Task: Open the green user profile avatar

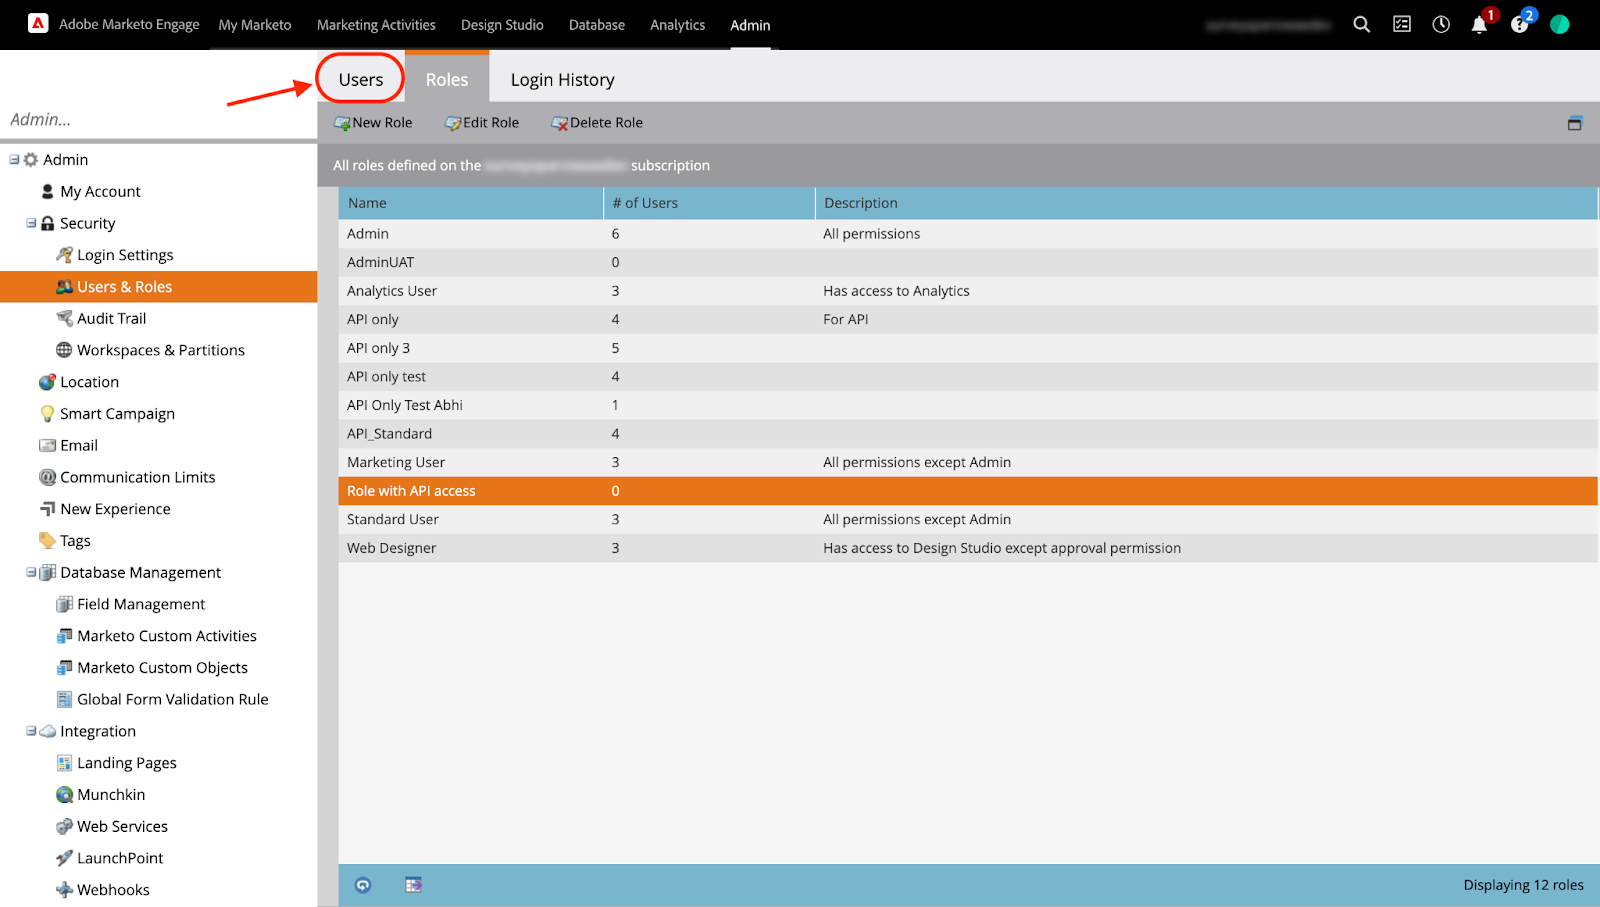Action: [1559, 25]
